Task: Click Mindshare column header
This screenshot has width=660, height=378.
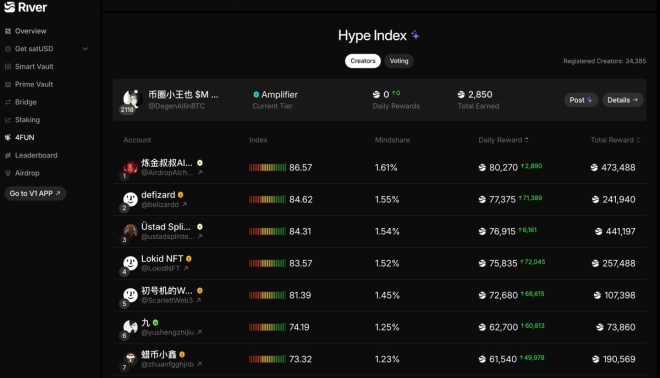Action: click(x=392, y=140)
